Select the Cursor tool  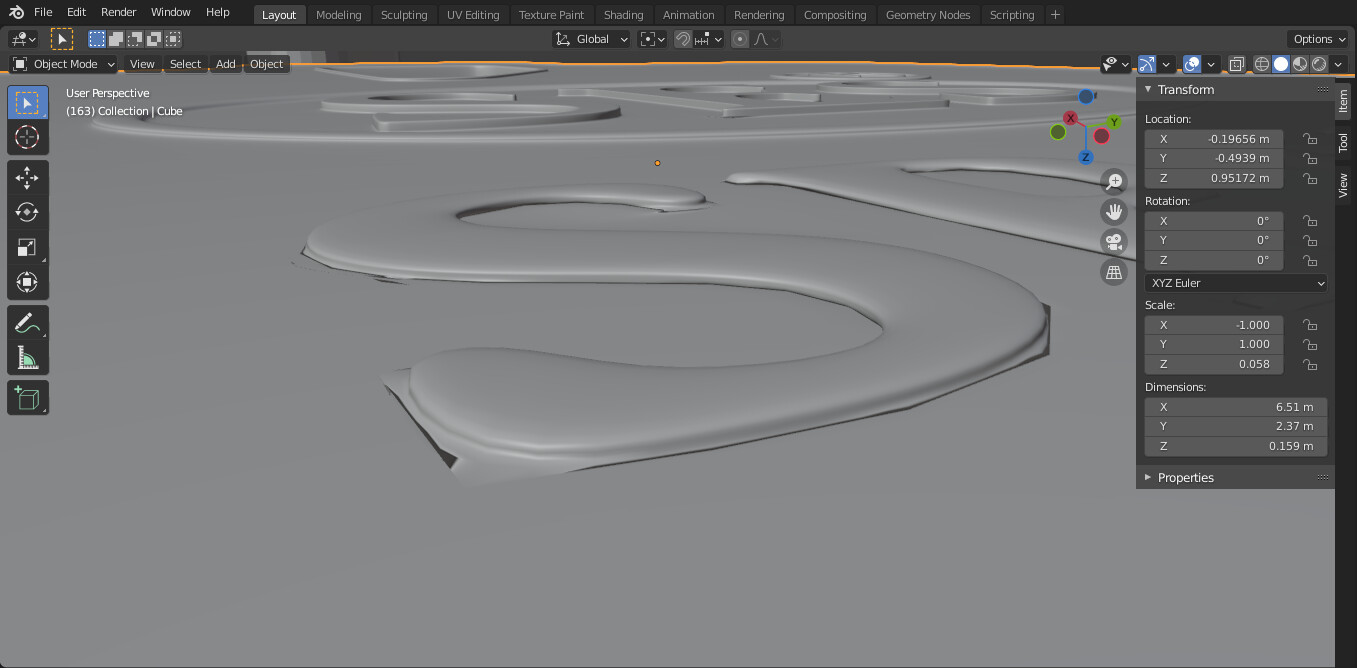point(27,137)
